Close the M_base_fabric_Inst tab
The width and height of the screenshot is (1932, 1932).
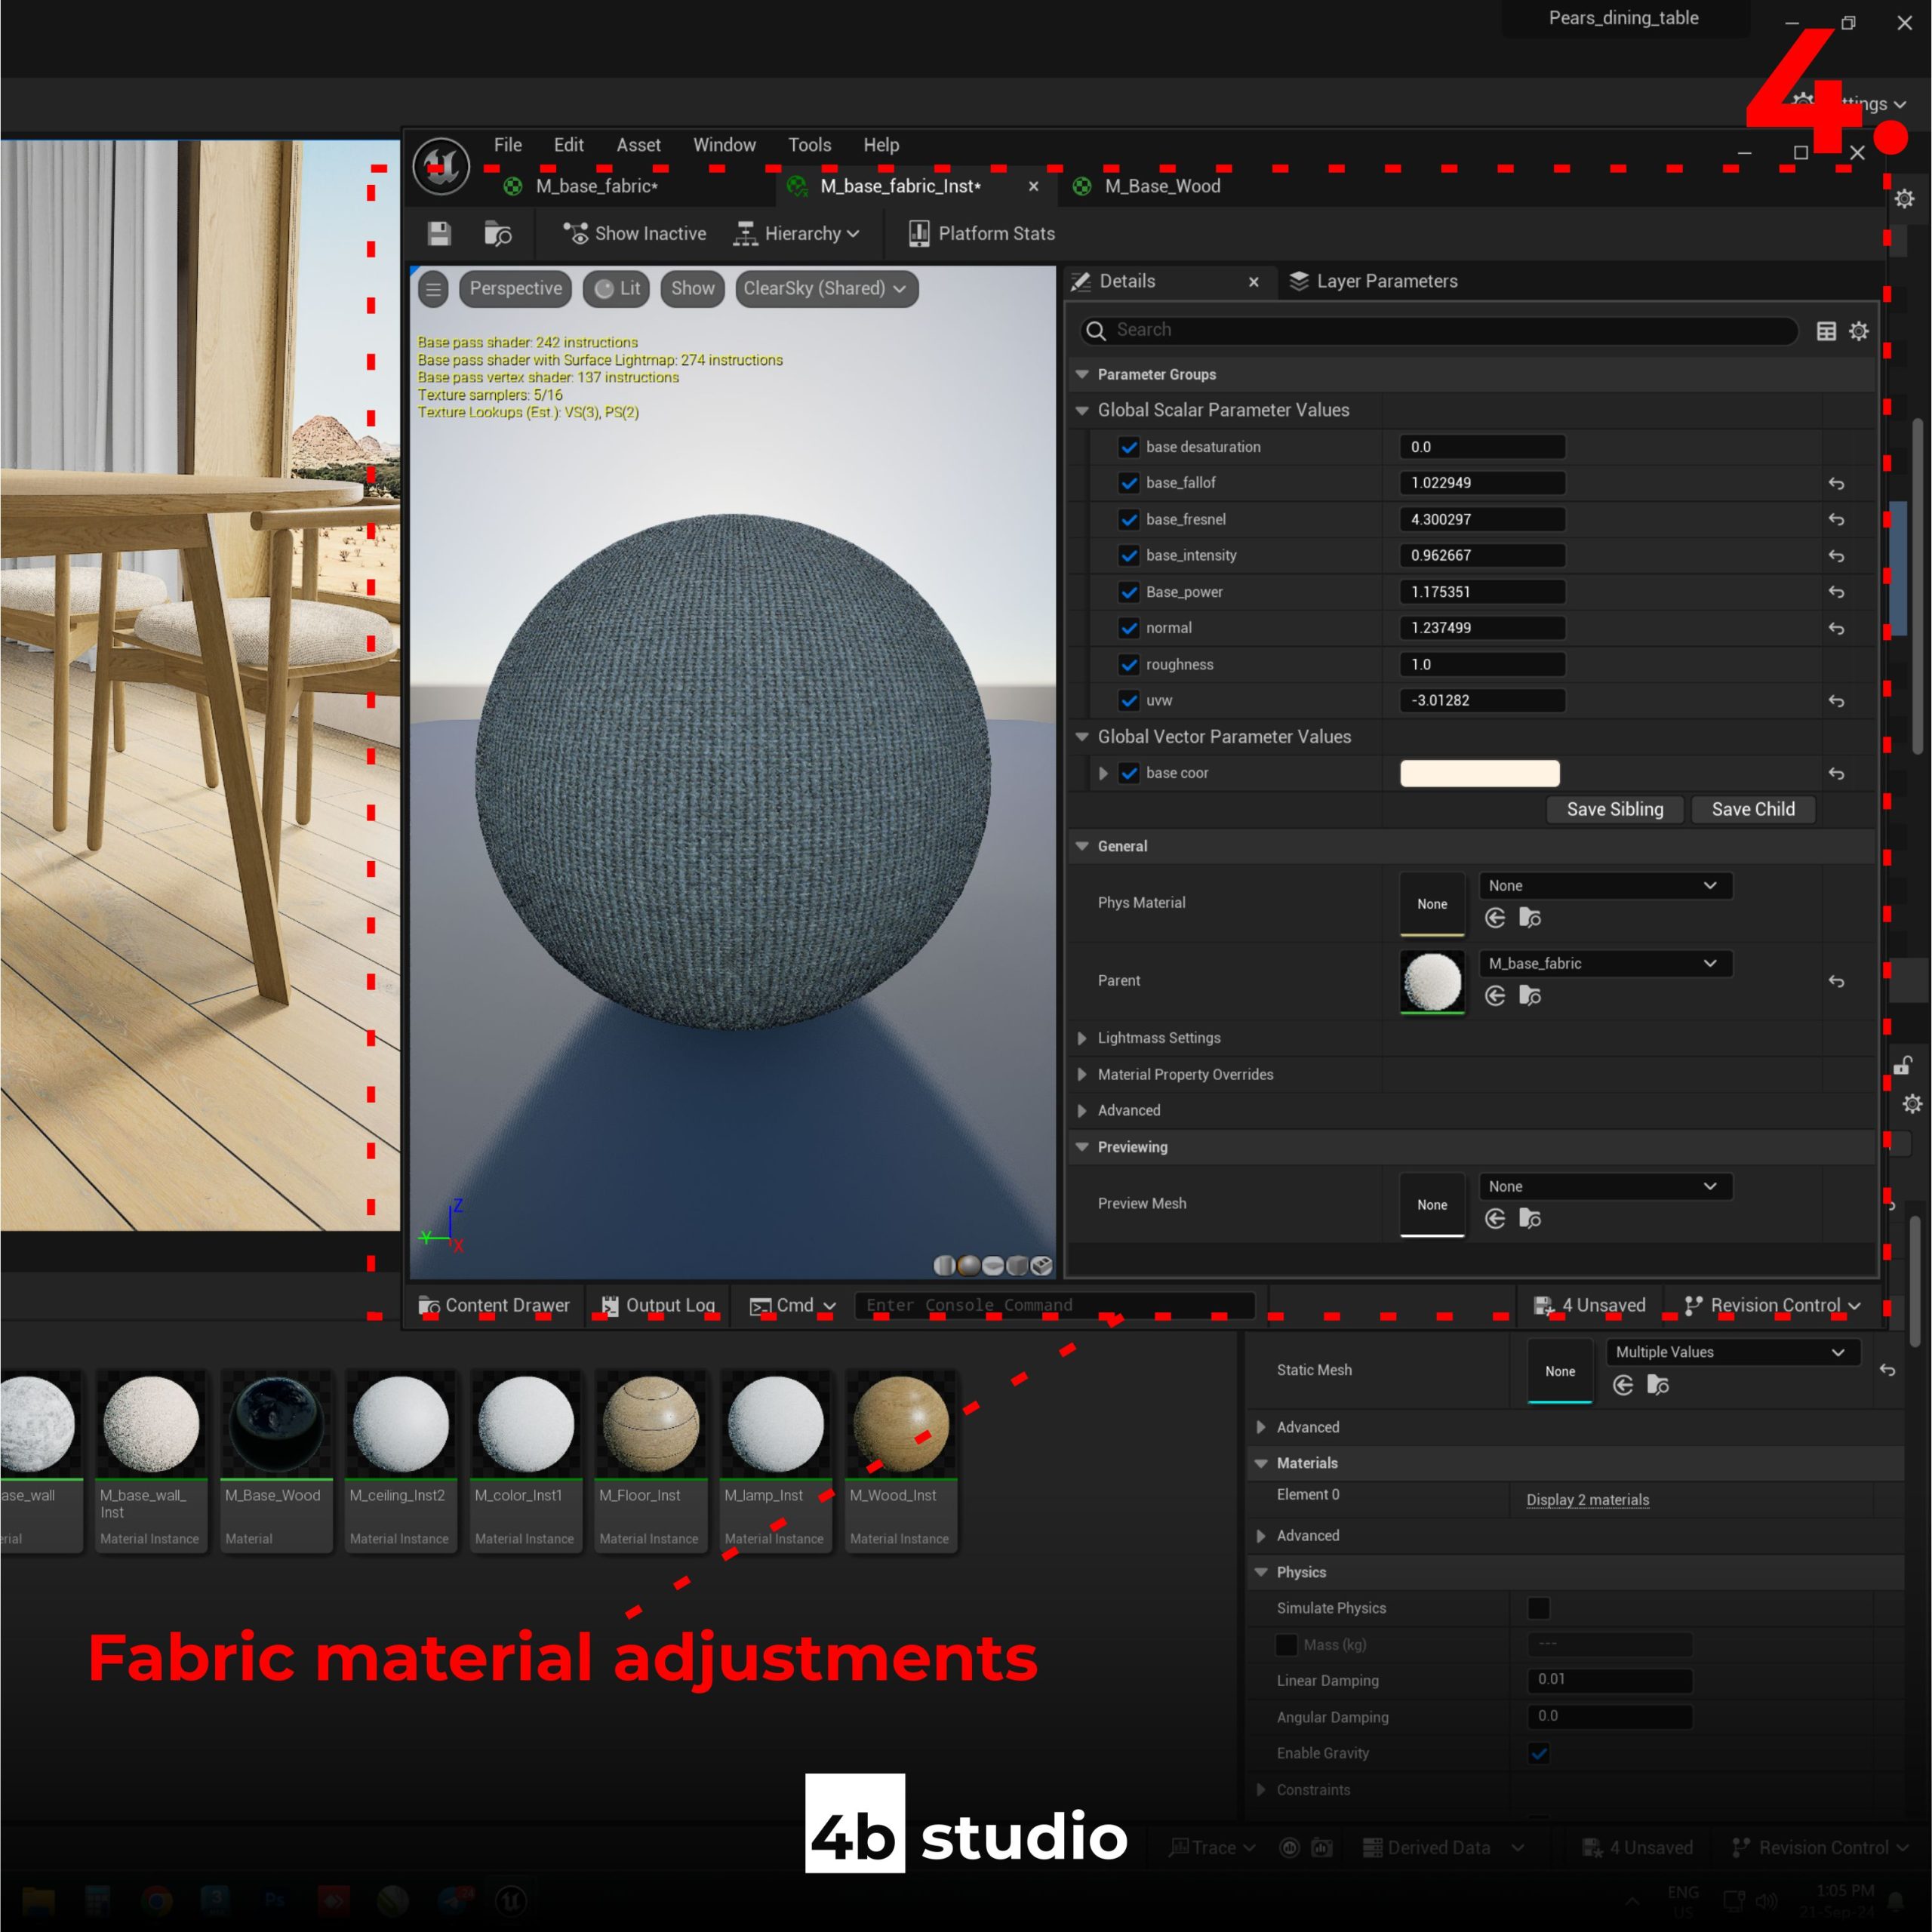click(1033, 187)
